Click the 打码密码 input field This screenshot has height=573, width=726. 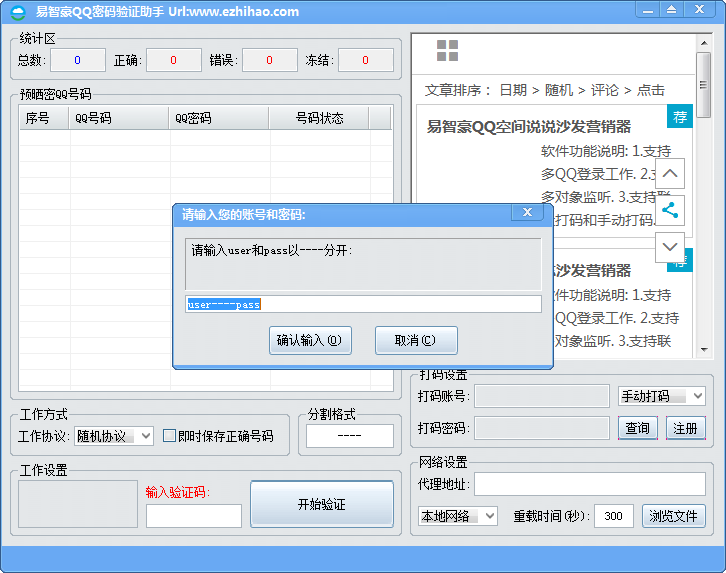coord(542,428)
